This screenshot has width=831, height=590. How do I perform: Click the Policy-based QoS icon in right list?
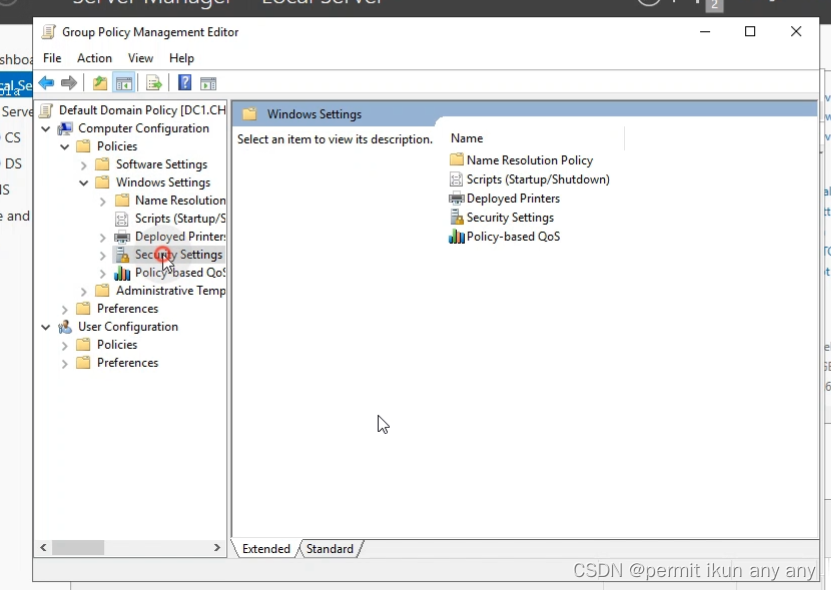456,236
